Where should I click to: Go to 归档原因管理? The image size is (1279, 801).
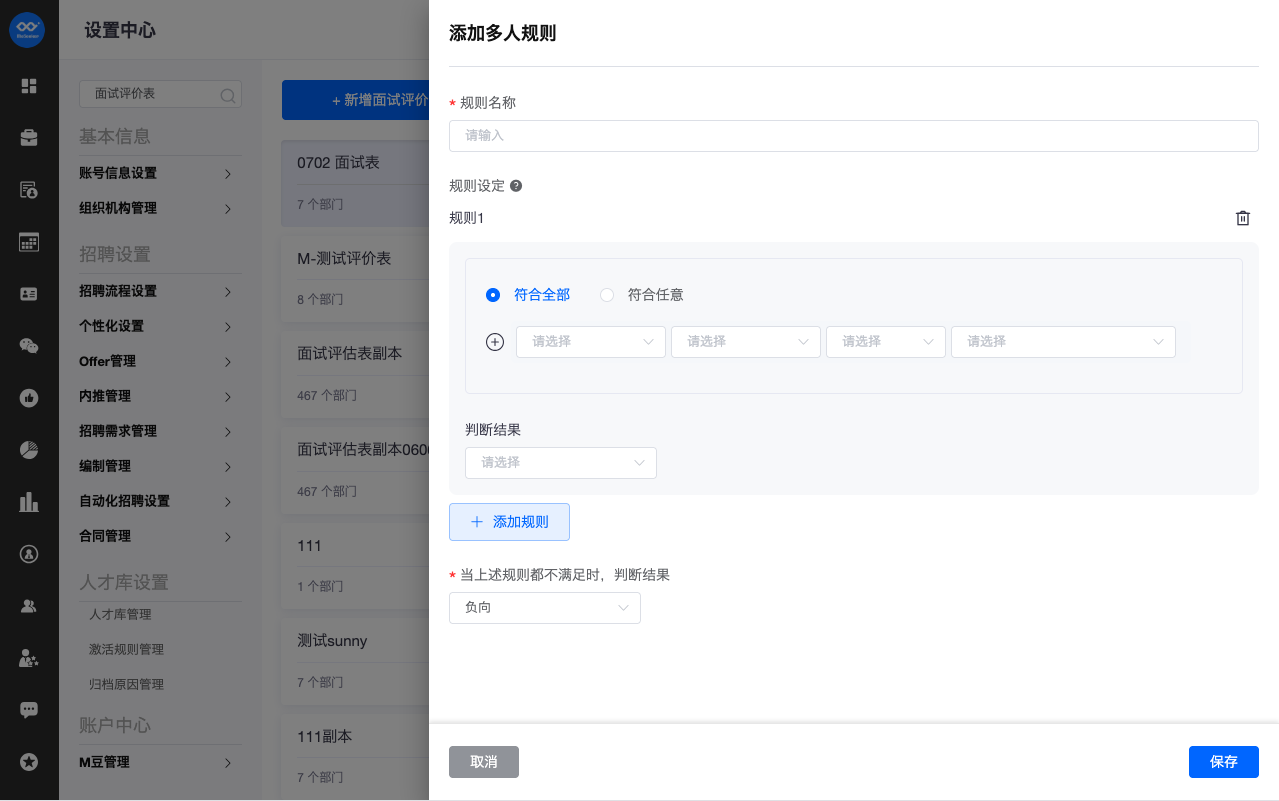tap(126, 684)
